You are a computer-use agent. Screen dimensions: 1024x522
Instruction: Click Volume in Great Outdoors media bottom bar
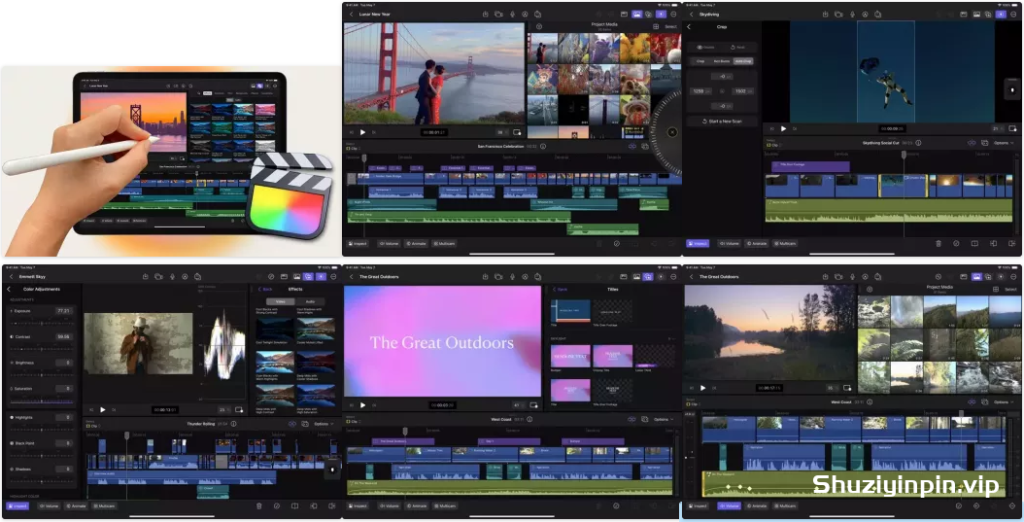729,506
